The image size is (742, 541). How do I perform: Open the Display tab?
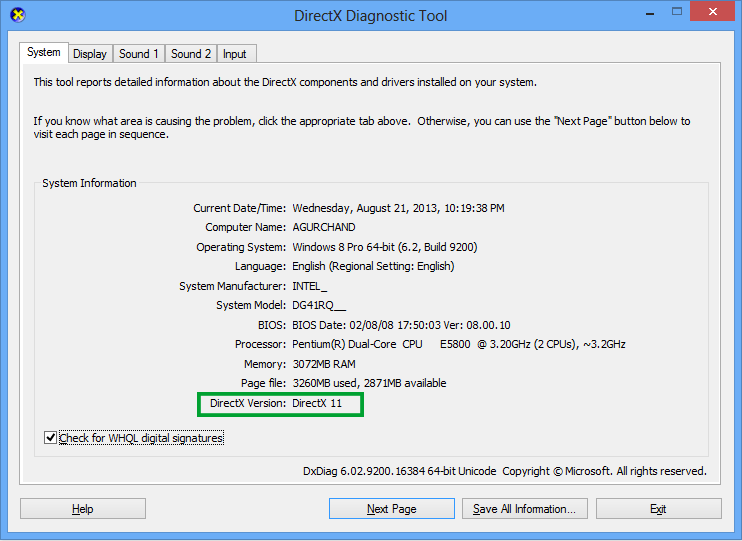(90, 54)
